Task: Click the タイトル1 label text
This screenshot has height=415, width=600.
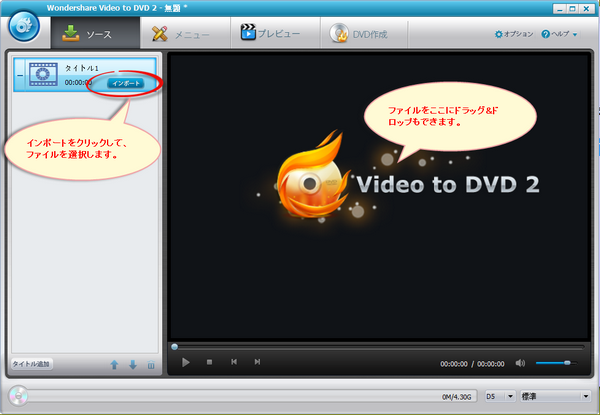Action: coord(82,68)
